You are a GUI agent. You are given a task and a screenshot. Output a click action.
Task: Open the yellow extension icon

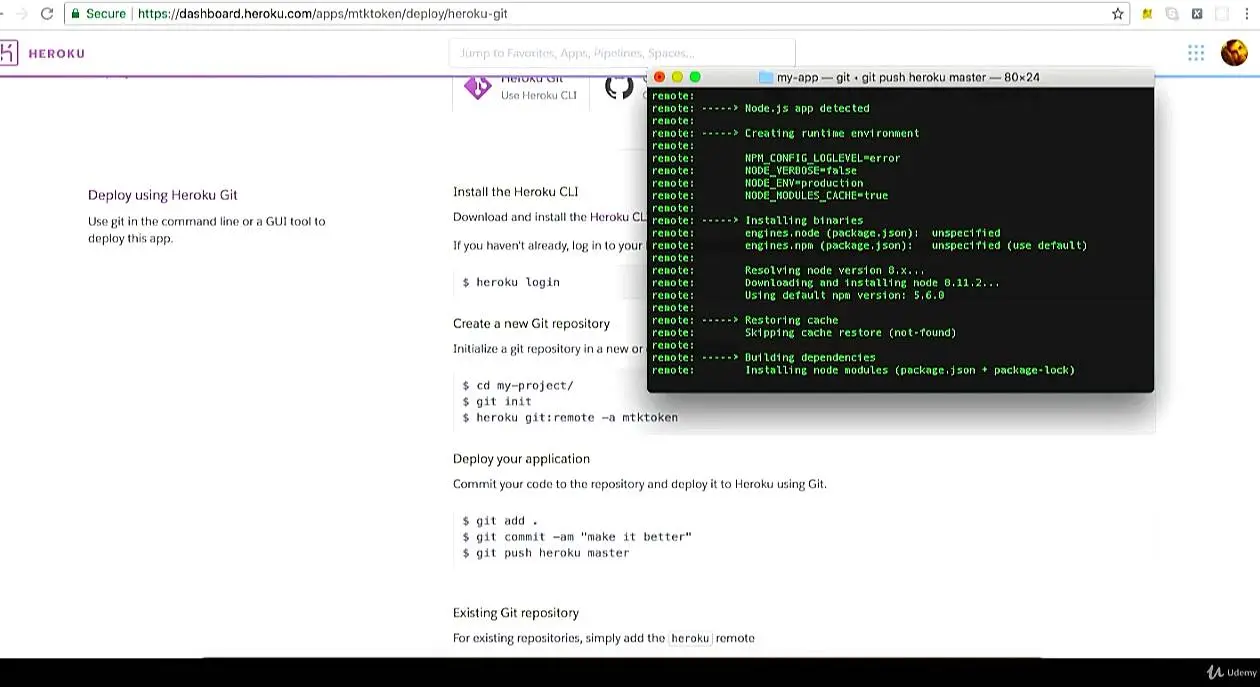click(x=1147, y=14)
